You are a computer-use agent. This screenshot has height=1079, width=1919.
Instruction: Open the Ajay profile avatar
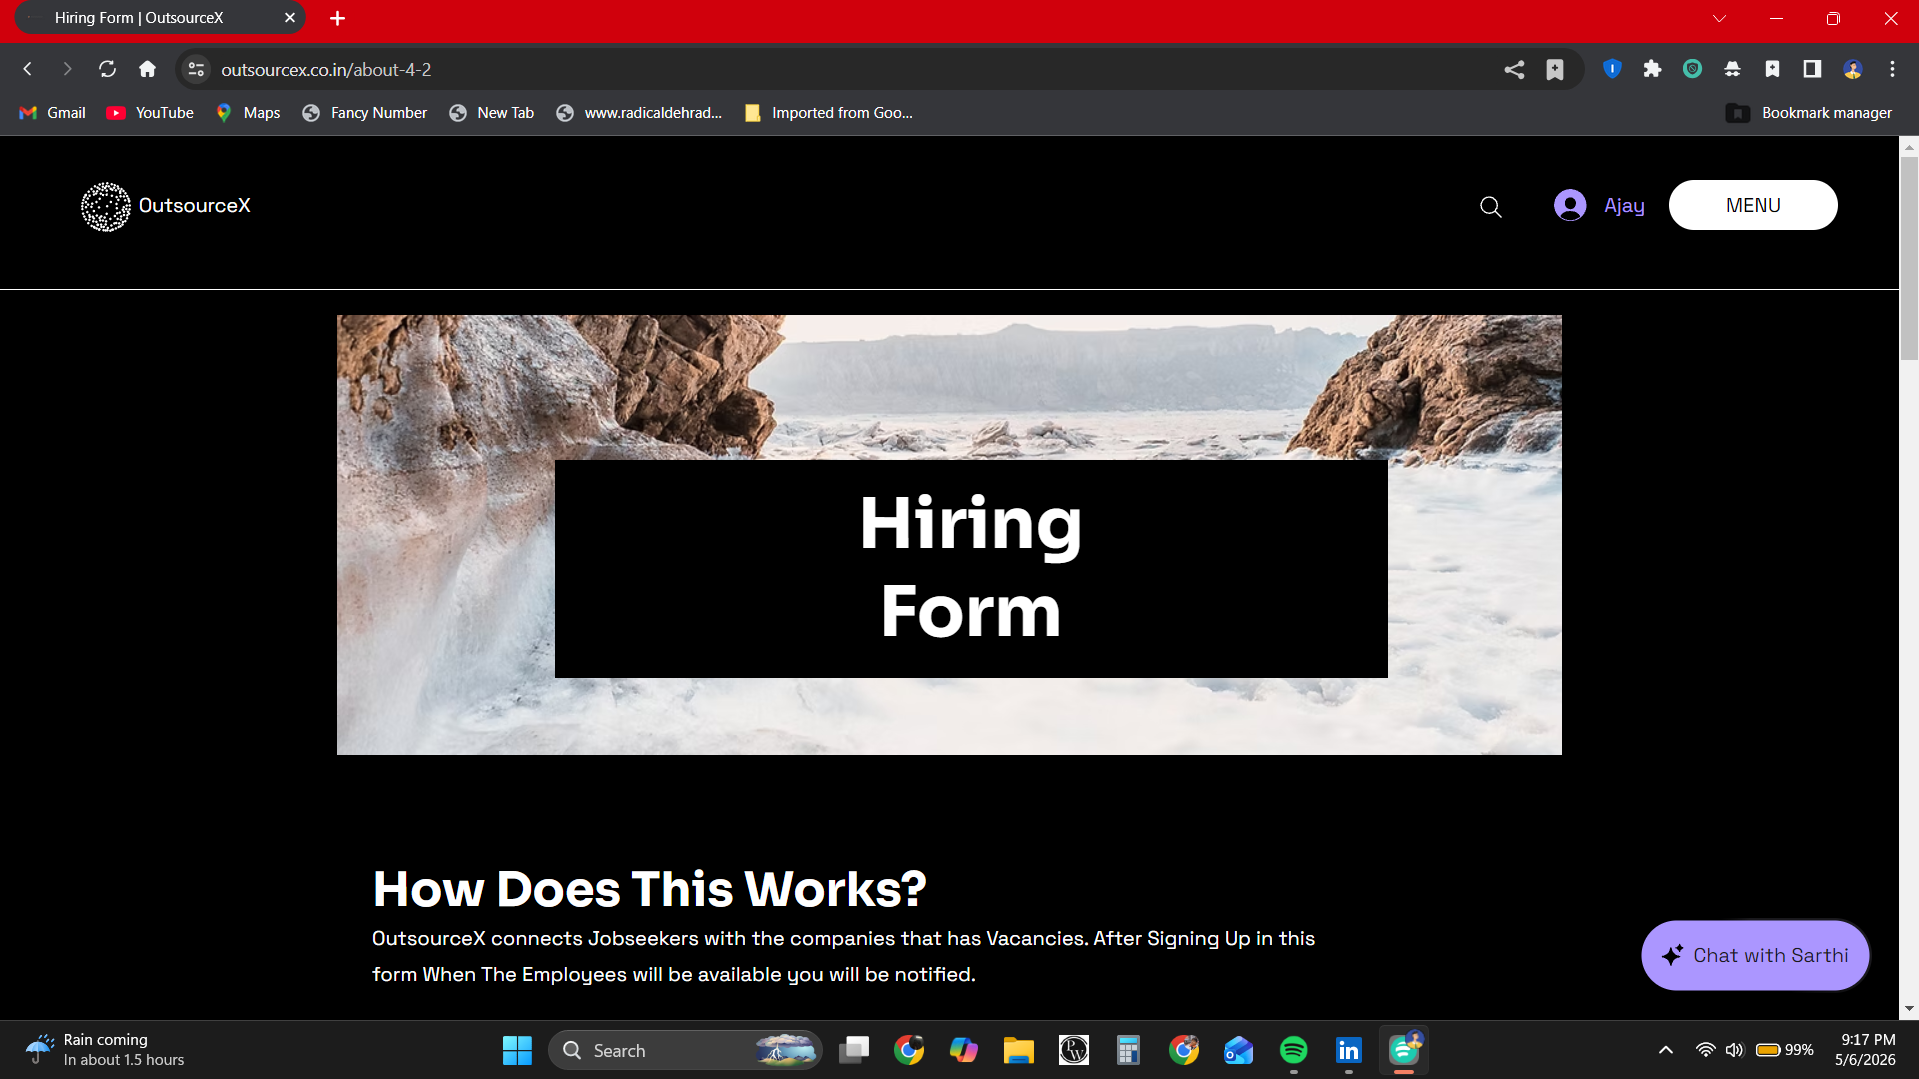pos(1570,205)
